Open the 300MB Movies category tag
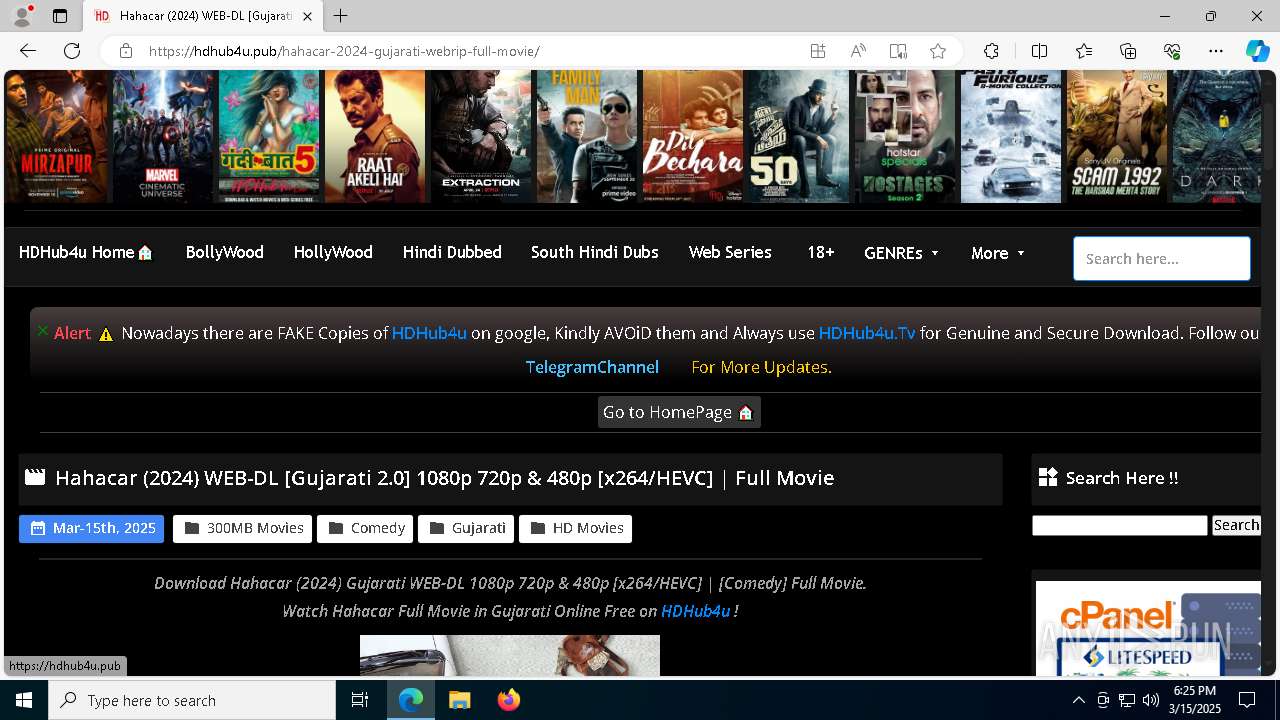 click(x=243, y=528)
